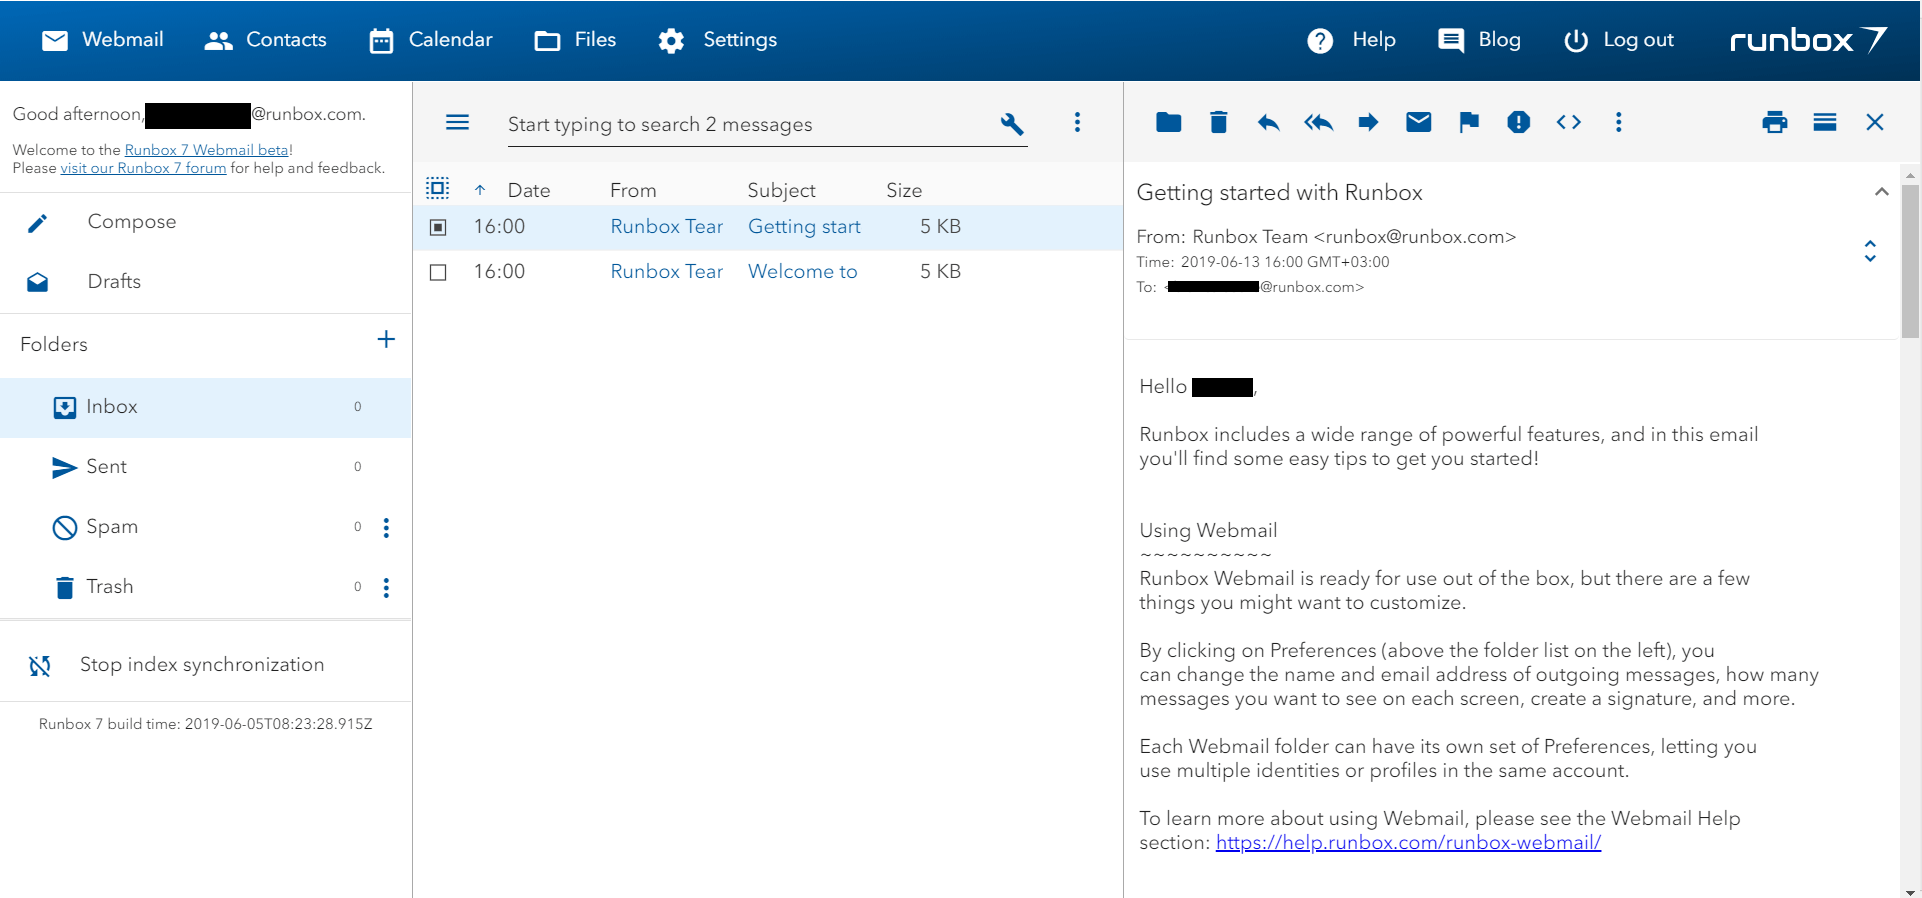Open Help page

[1351, 40]
